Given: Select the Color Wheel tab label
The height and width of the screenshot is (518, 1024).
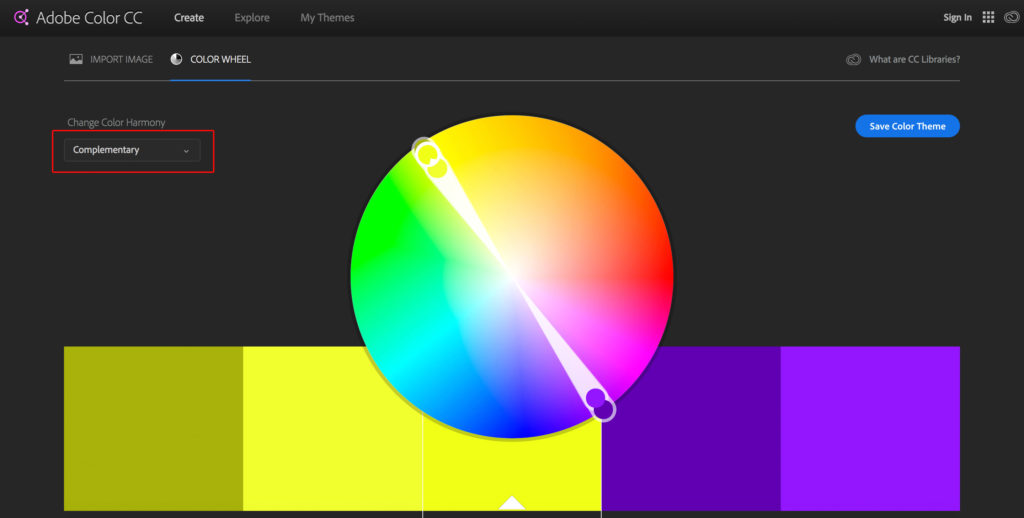Looking at the screenshot, I should point(220,60).
